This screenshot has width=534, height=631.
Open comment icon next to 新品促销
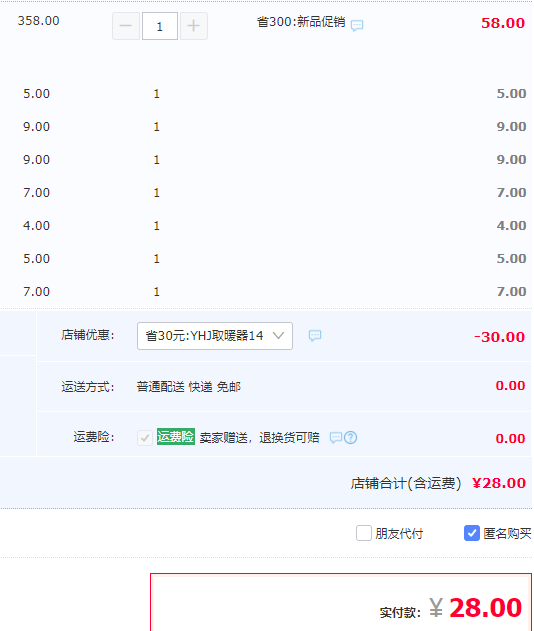point(357,26)
